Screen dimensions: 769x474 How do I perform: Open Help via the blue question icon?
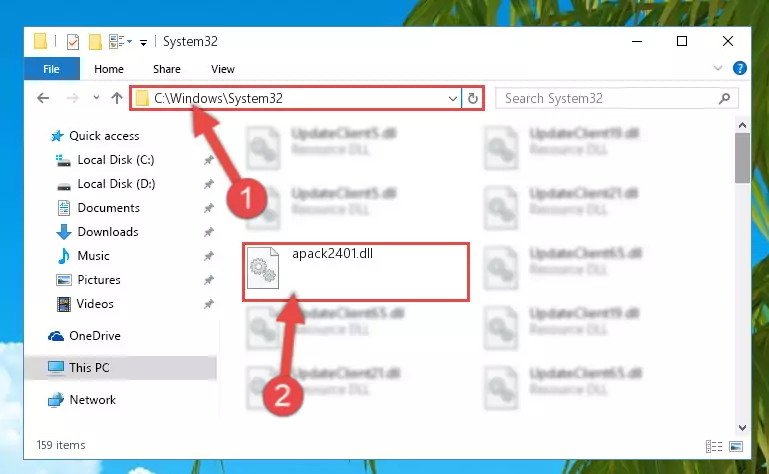click(x=740, y=68)
